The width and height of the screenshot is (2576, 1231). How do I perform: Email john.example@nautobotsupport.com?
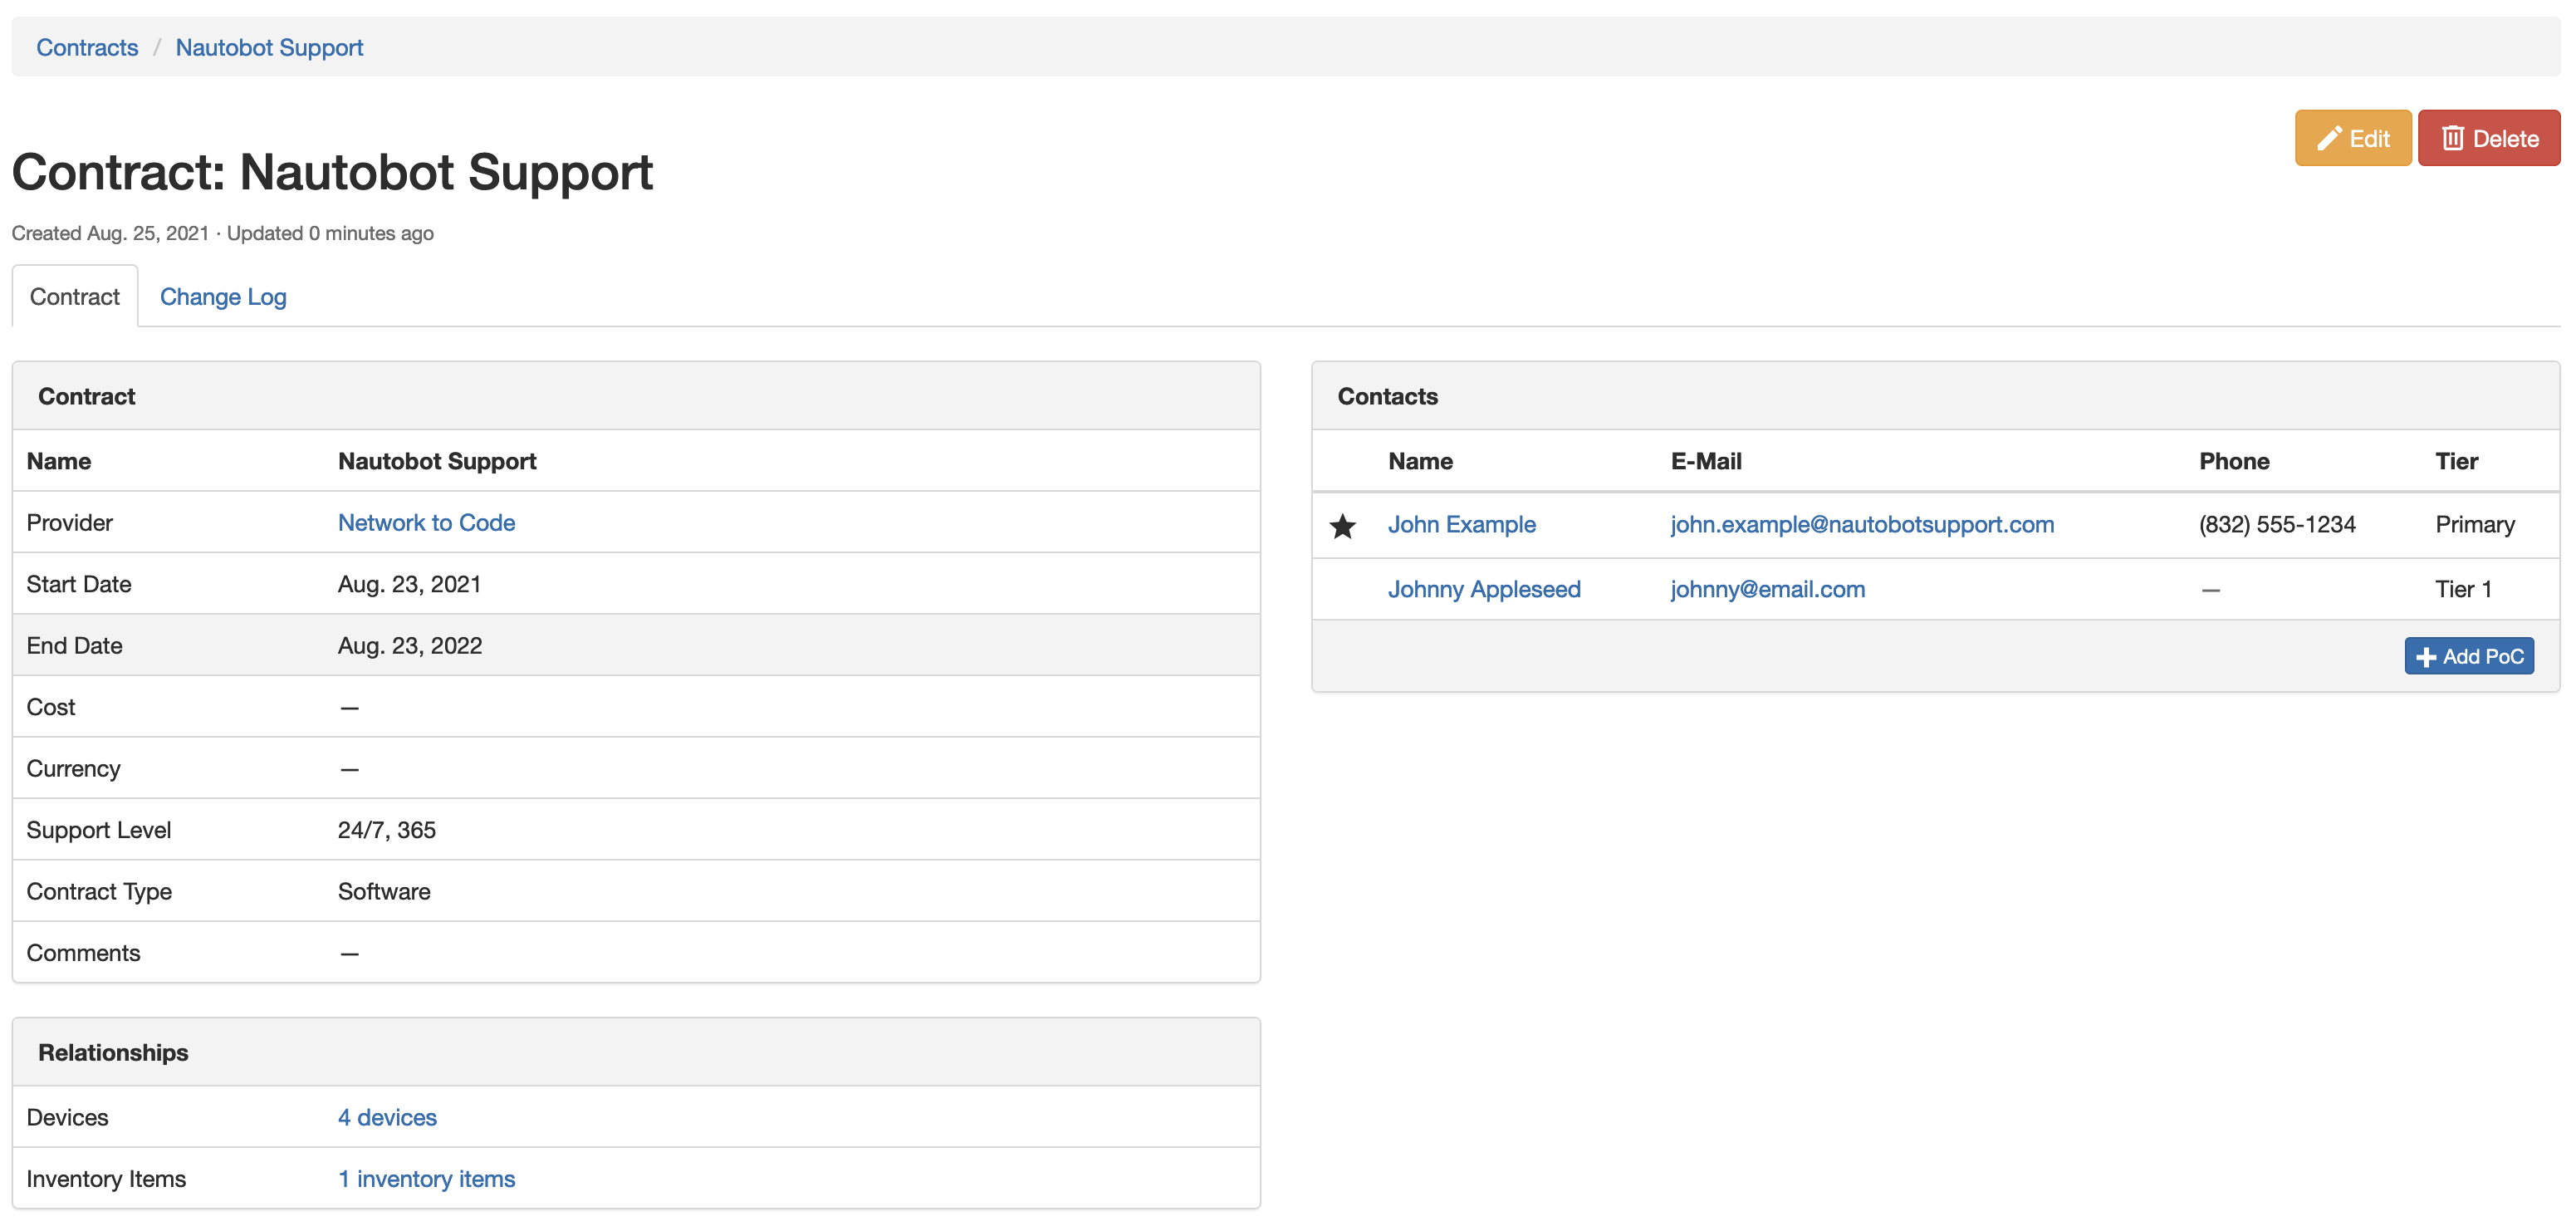coord(1862,525)
